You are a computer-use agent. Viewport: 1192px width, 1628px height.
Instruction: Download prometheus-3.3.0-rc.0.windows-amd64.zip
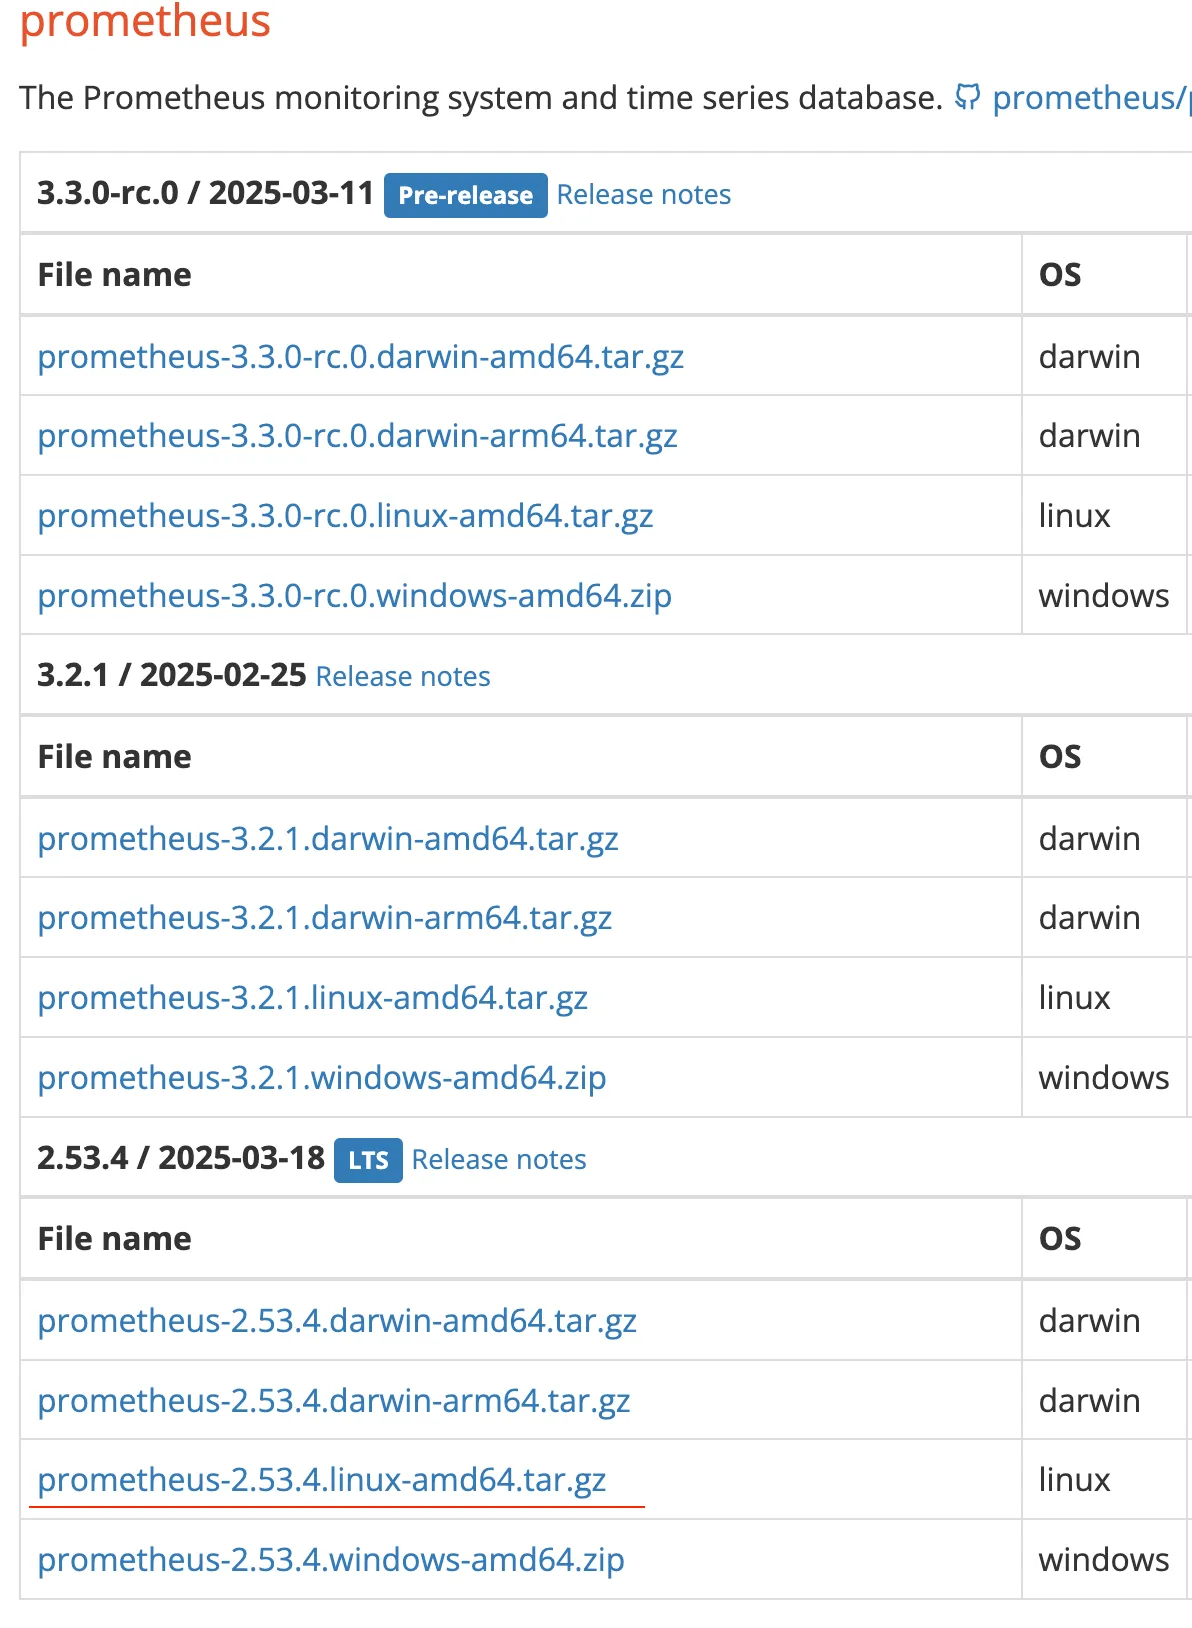click(355, 596)
